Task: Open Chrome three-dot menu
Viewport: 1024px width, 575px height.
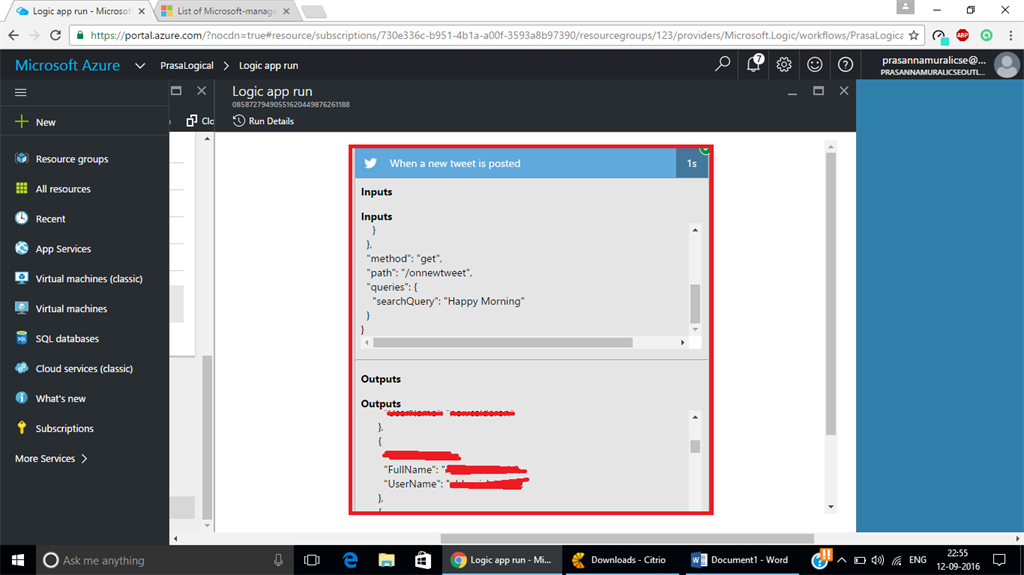Action: [x=1010, y=35]
